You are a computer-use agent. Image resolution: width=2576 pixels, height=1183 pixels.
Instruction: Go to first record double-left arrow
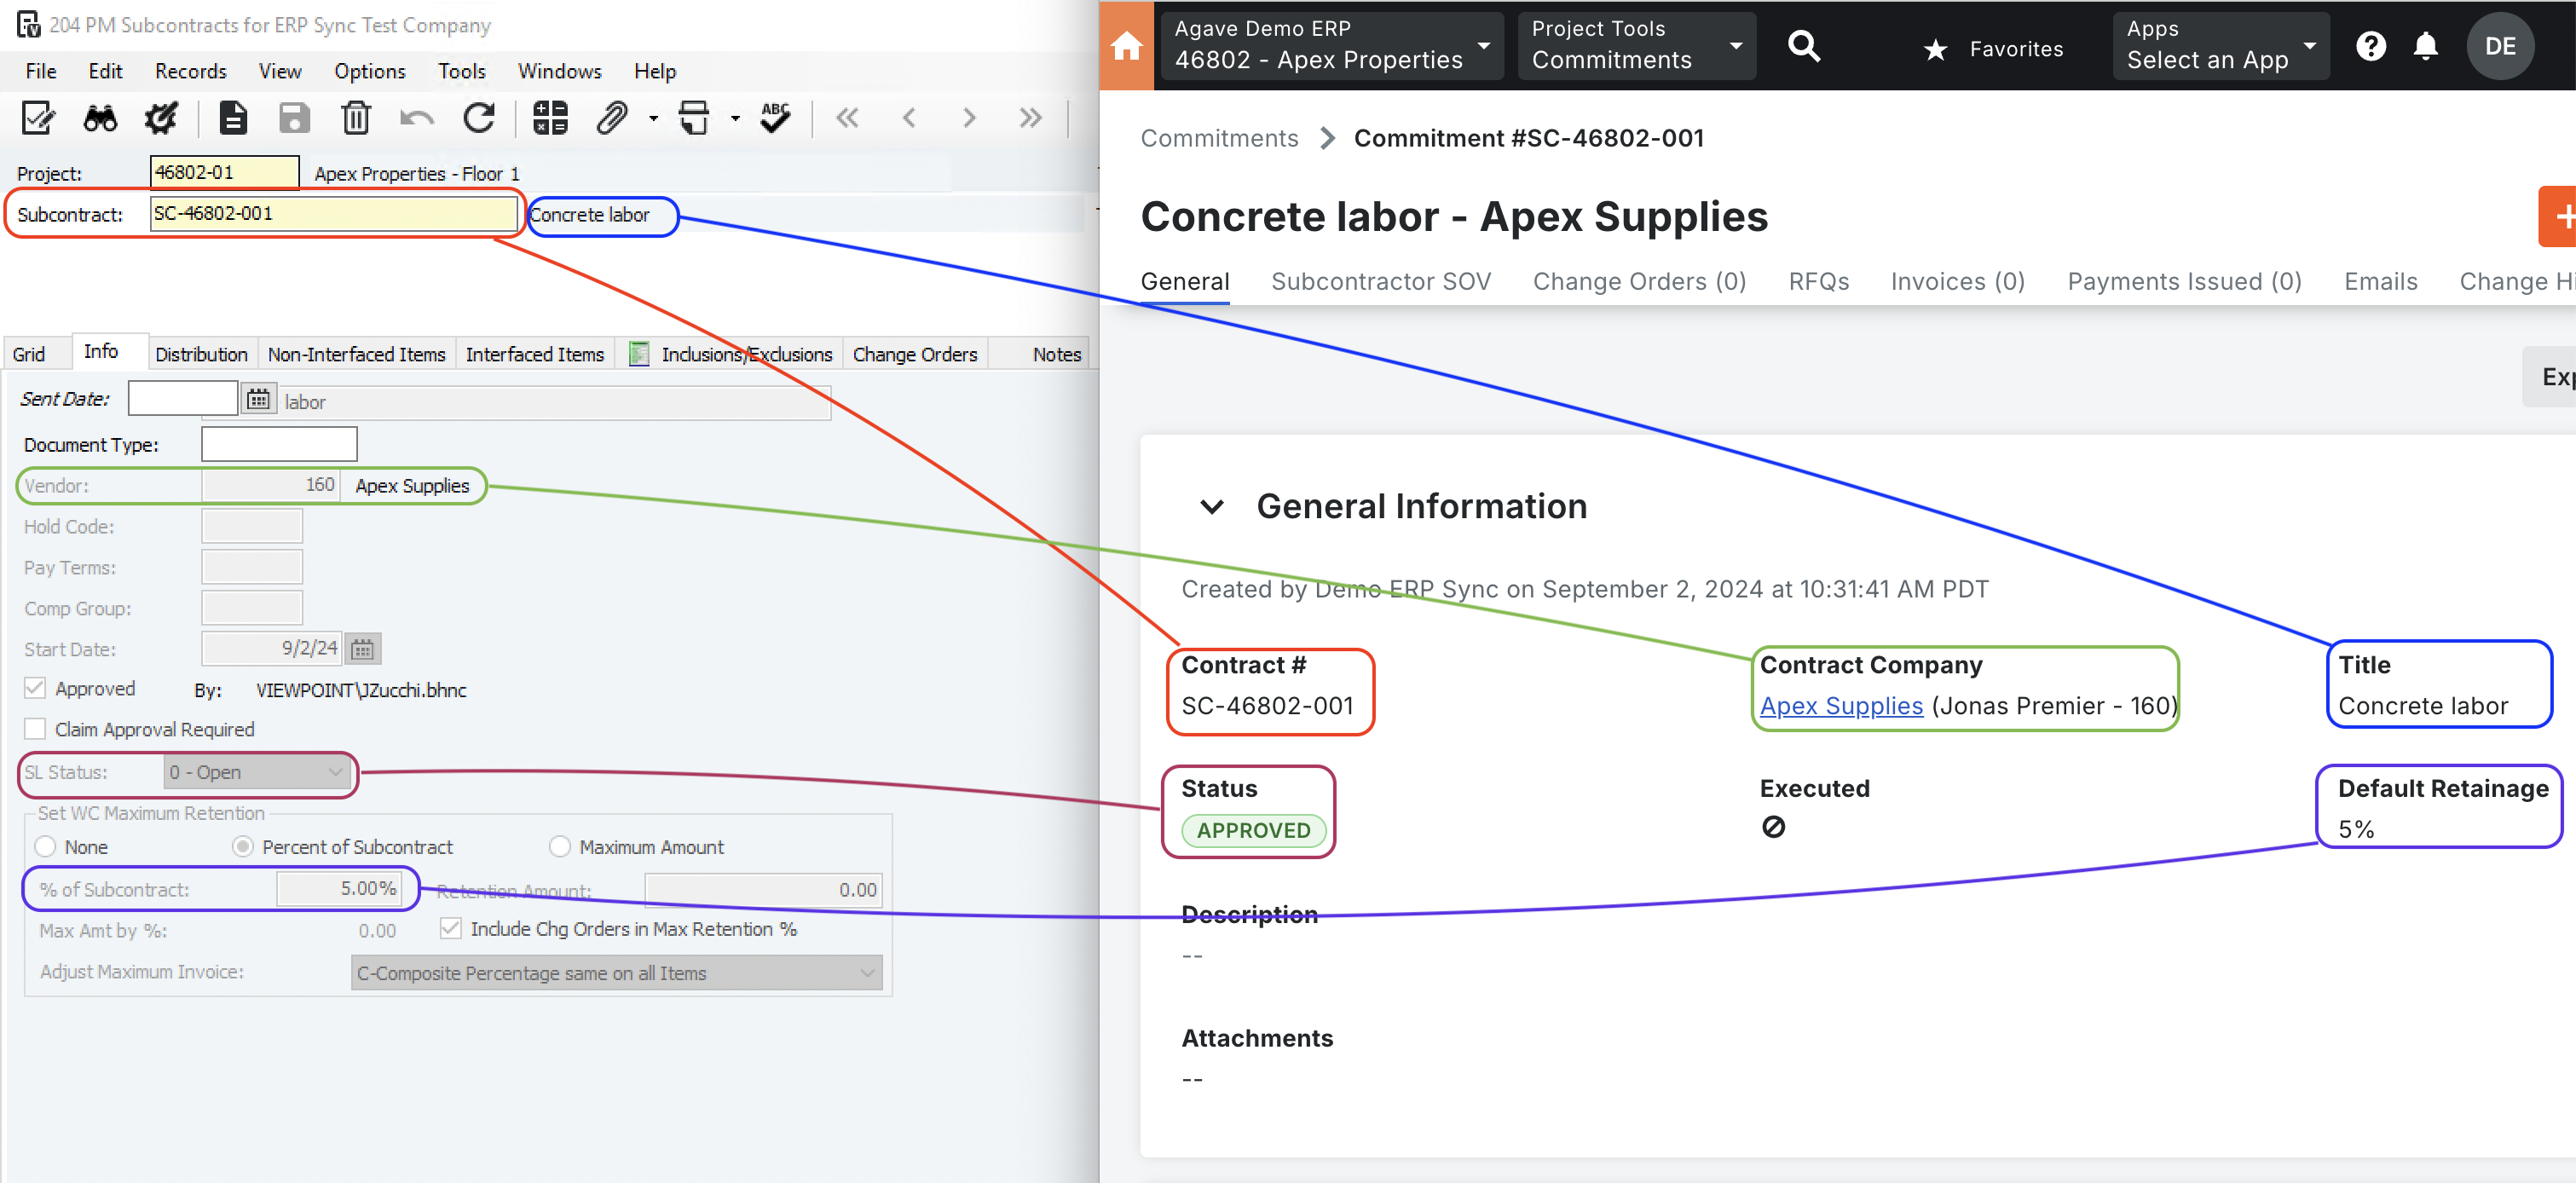tap(847, 118)
